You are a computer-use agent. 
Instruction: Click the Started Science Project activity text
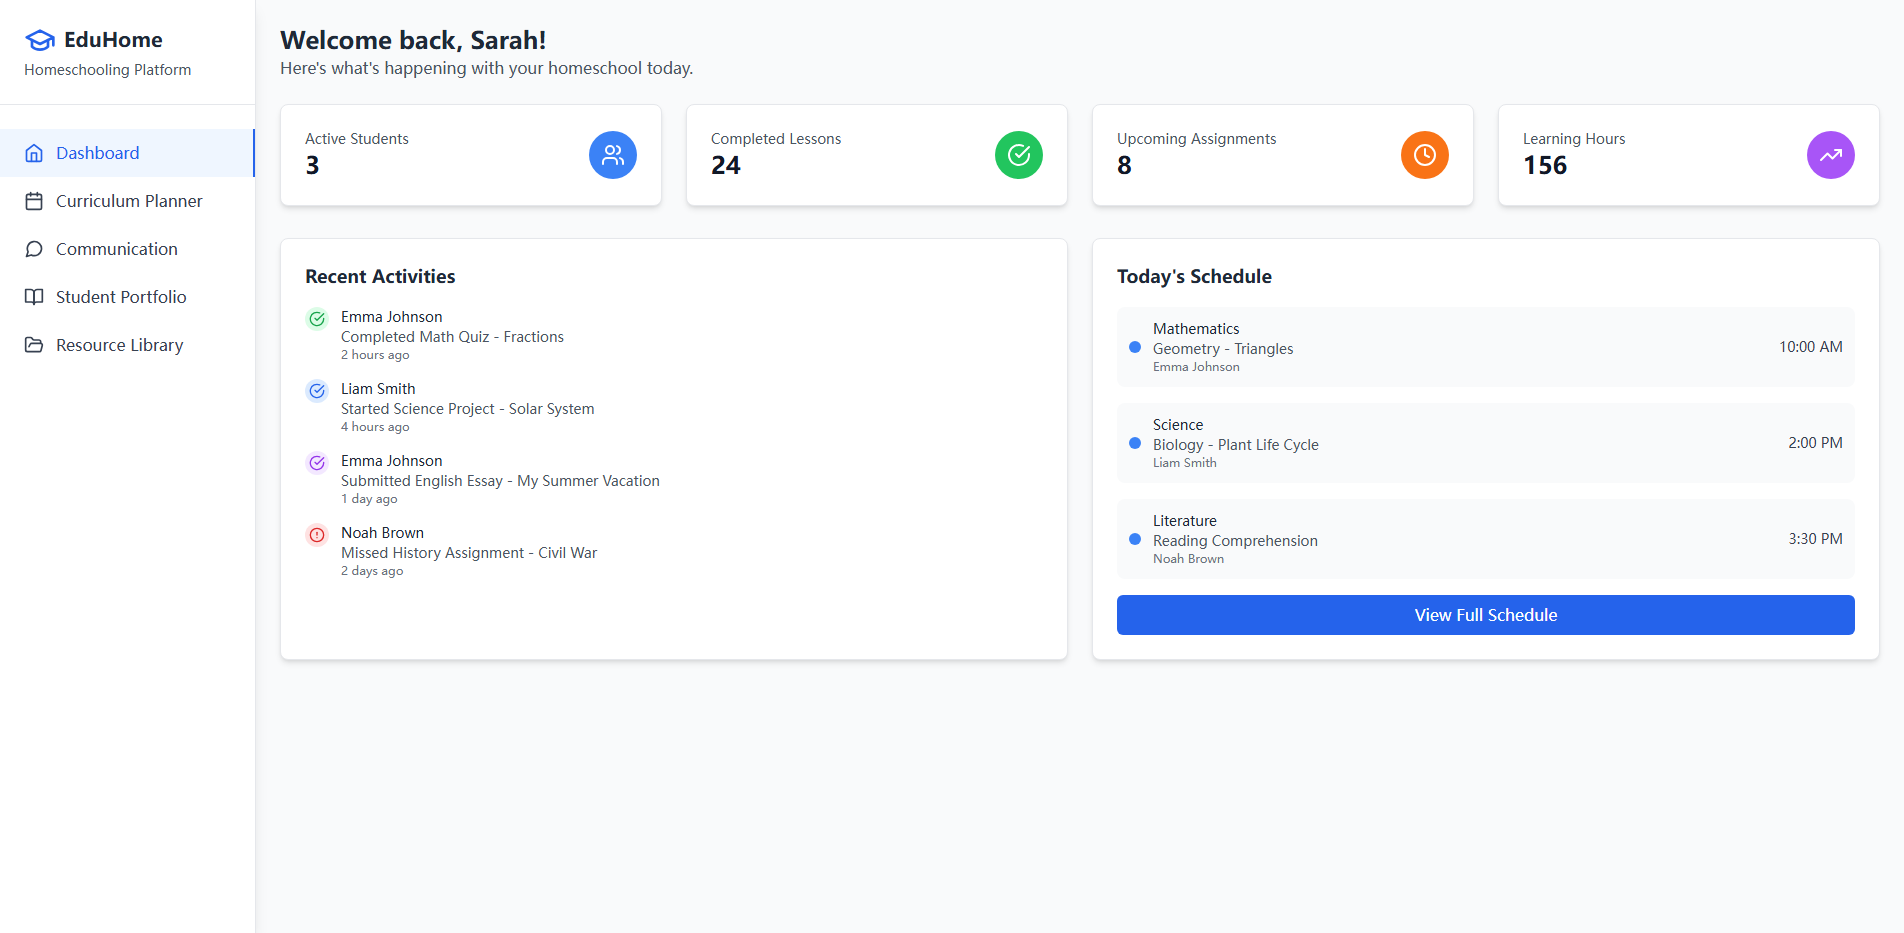click(467, 409)
